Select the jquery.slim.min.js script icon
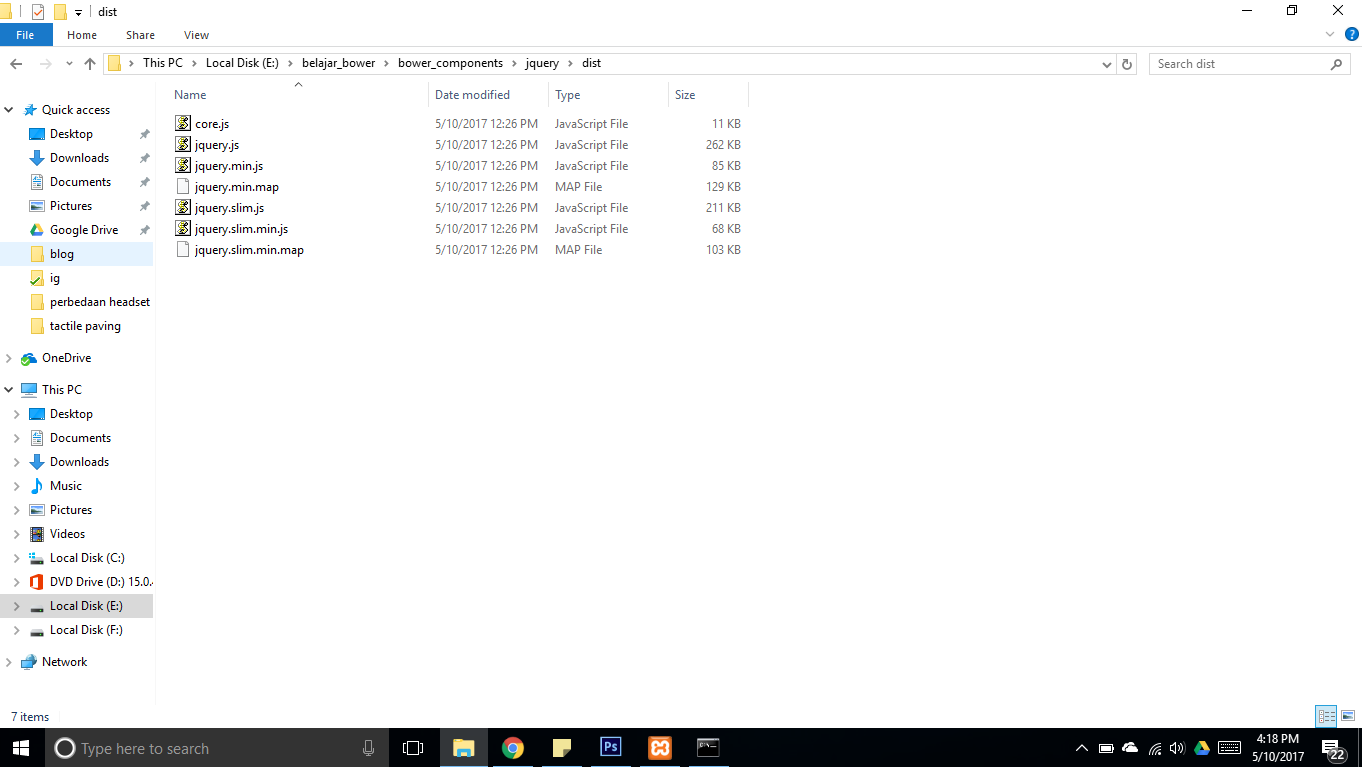The height and width of the screenshot is (767, 1362). pos(182,229)
